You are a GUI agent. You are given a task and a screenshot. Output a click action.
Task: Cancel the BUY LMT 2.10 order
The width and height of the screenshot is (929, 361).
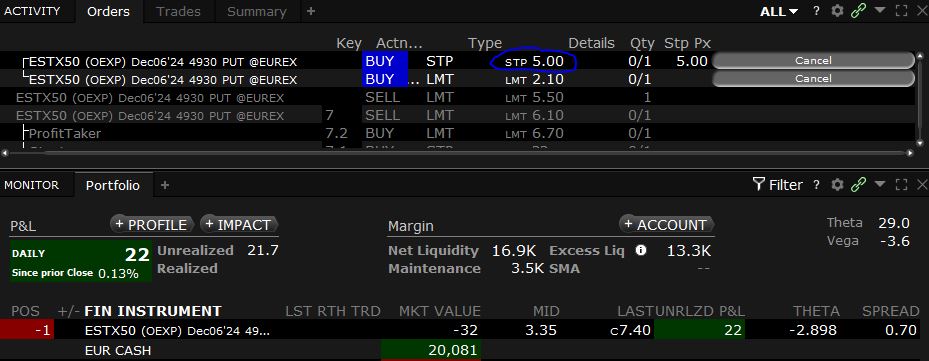pyautogui.click(x=813, y=78)
